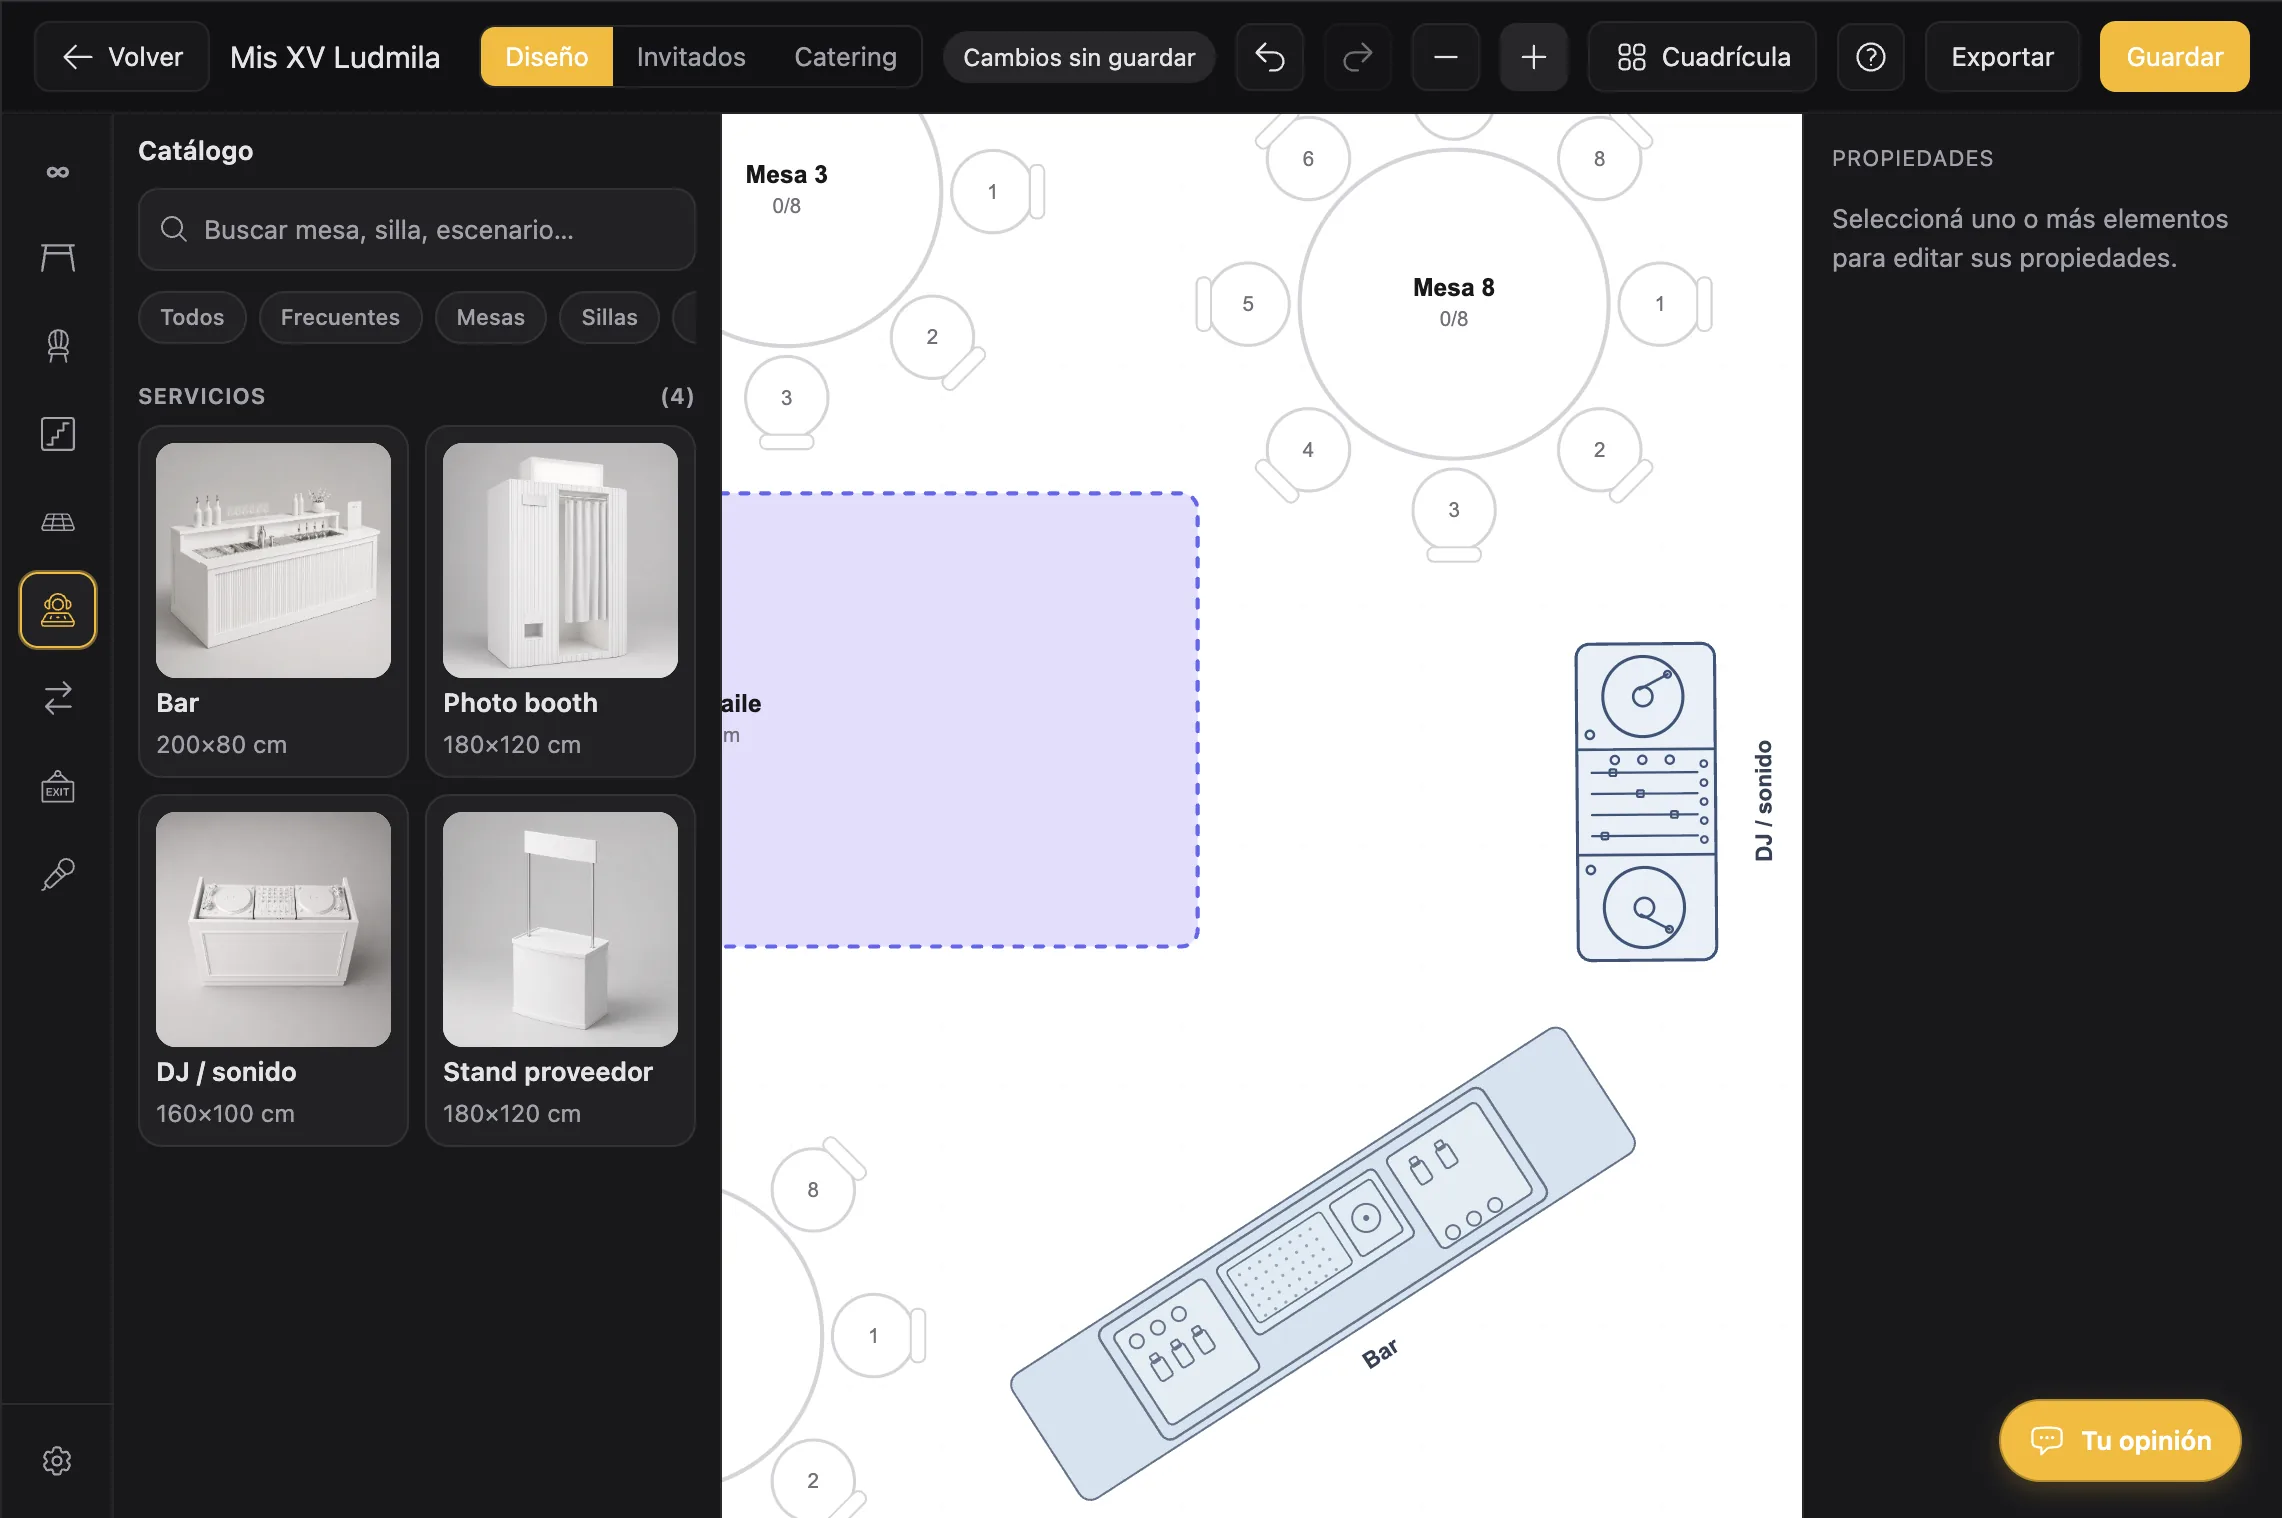Screen dimensions: 2282x1518
Task: Switch to the Invitados tab
Action: [x=691, y=57]
